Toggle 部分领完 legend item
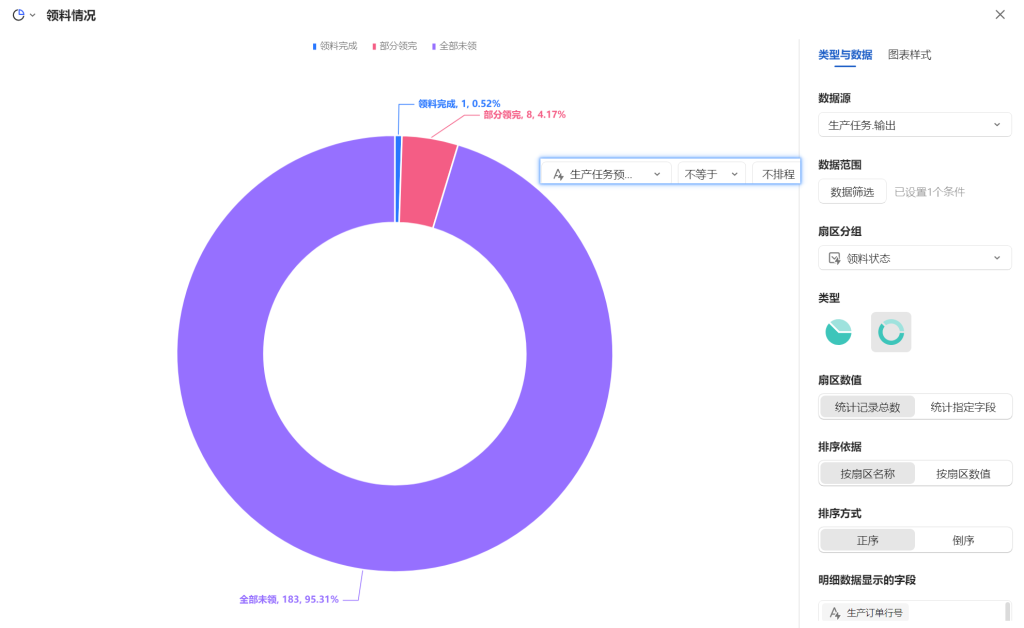The width and height of the screenshot is (1024, 628). click(x=394, y=46)
